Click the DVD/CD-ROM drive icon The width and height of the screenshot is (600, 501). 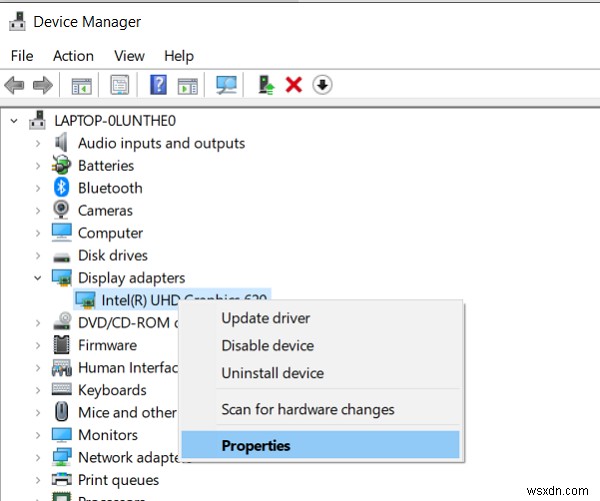coord(62,321)
